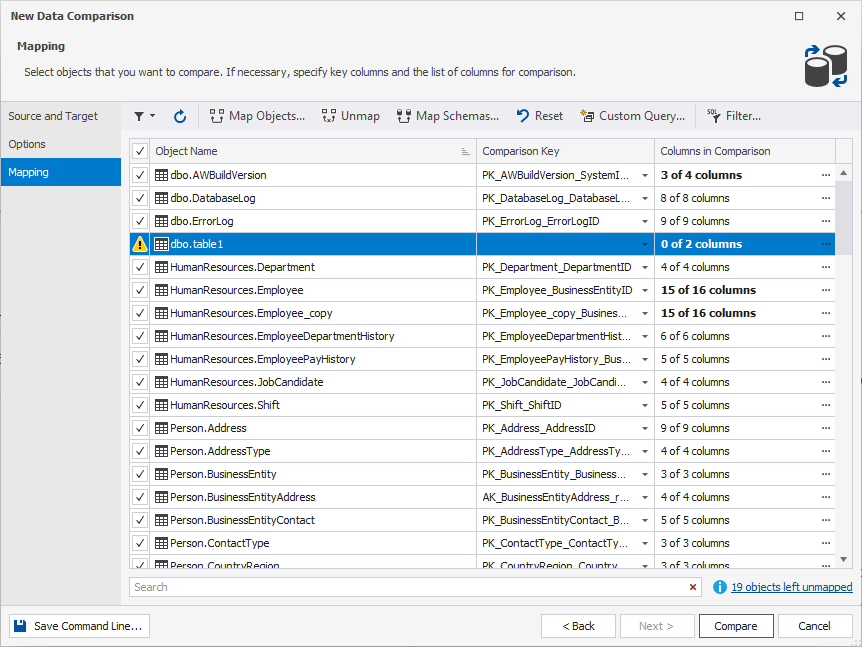Screen dimensions: 862x647
Task: Go to Source and Target page
Action: click(55, 115)
